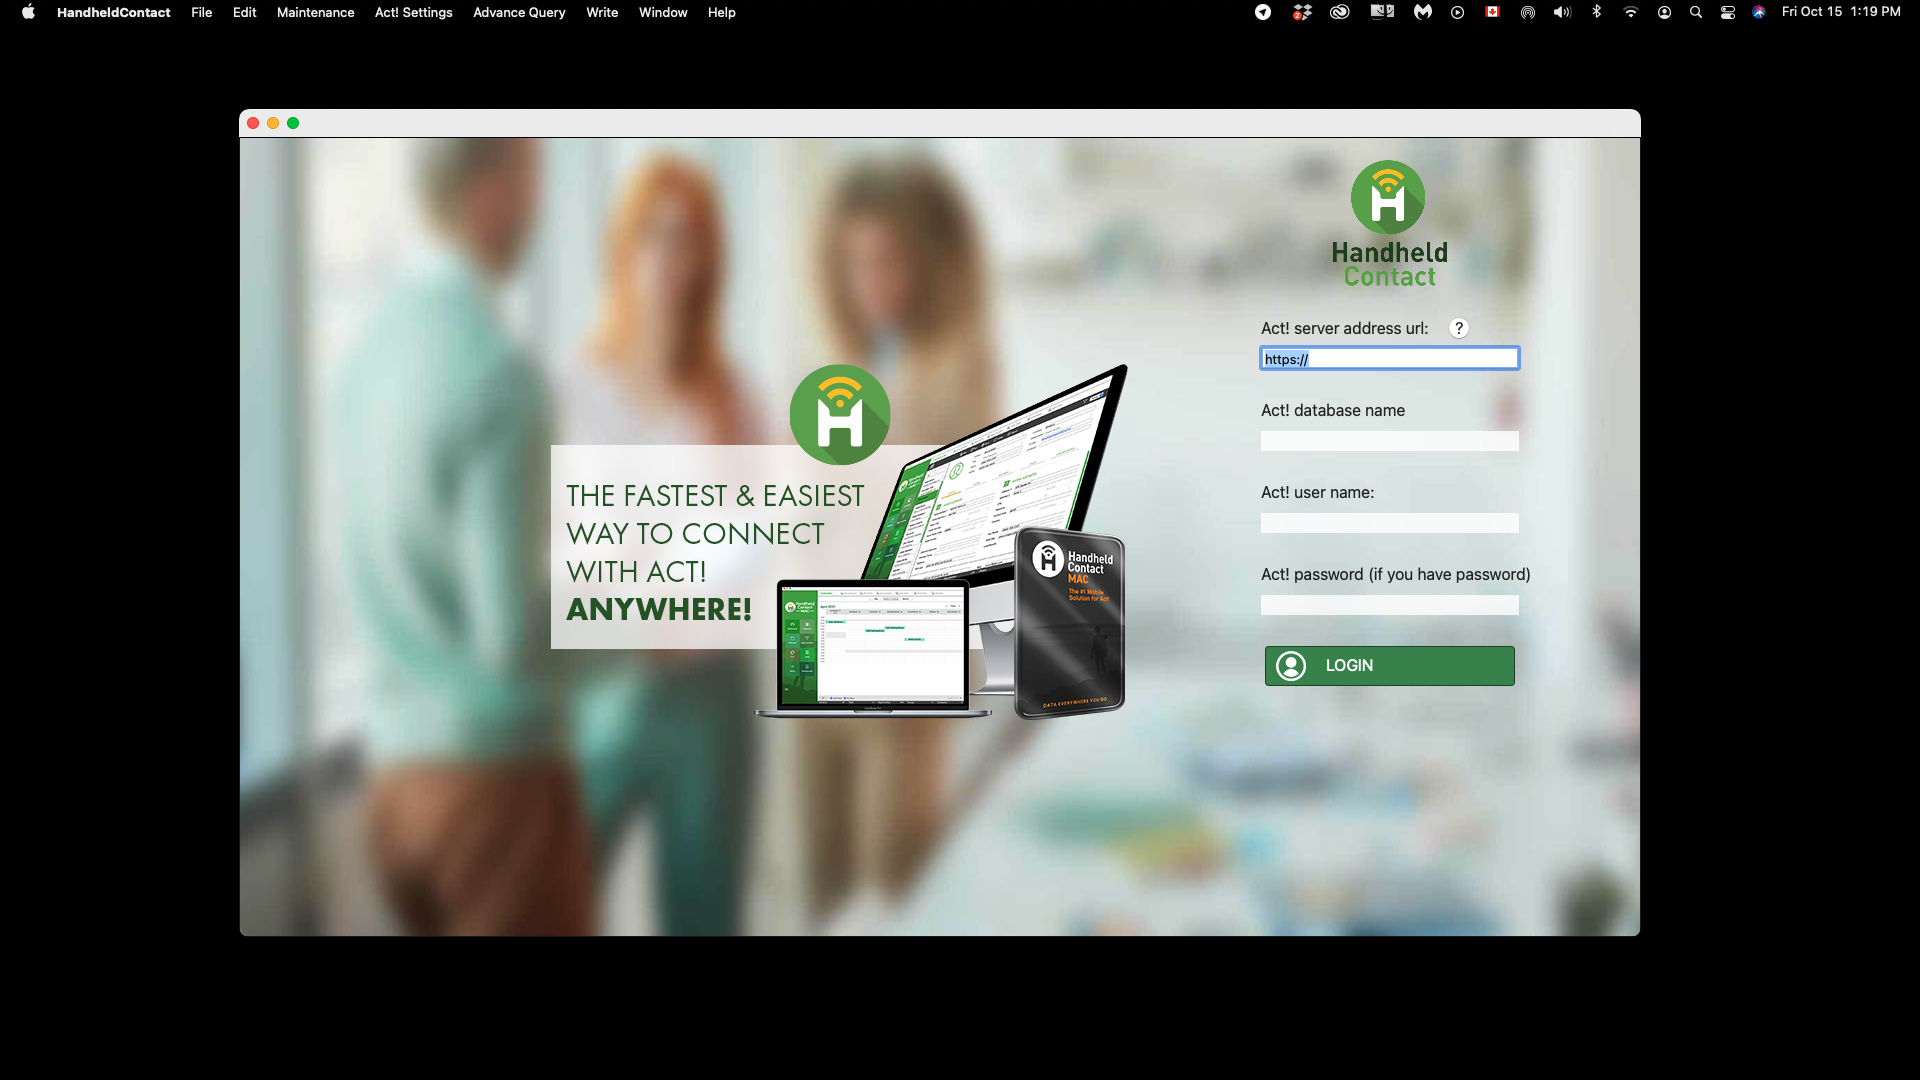Viewport: 1920px width, 1080px height.
Task: Click the Handheld Contact logo above the form
Action: (x=1389, y=224)
